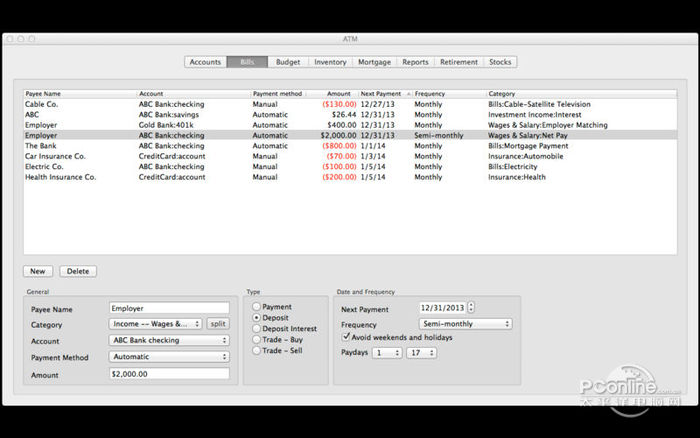The width and height of the screenshot is (700, 438).
Task: Select the Bills tab
Action: point(247,62)
